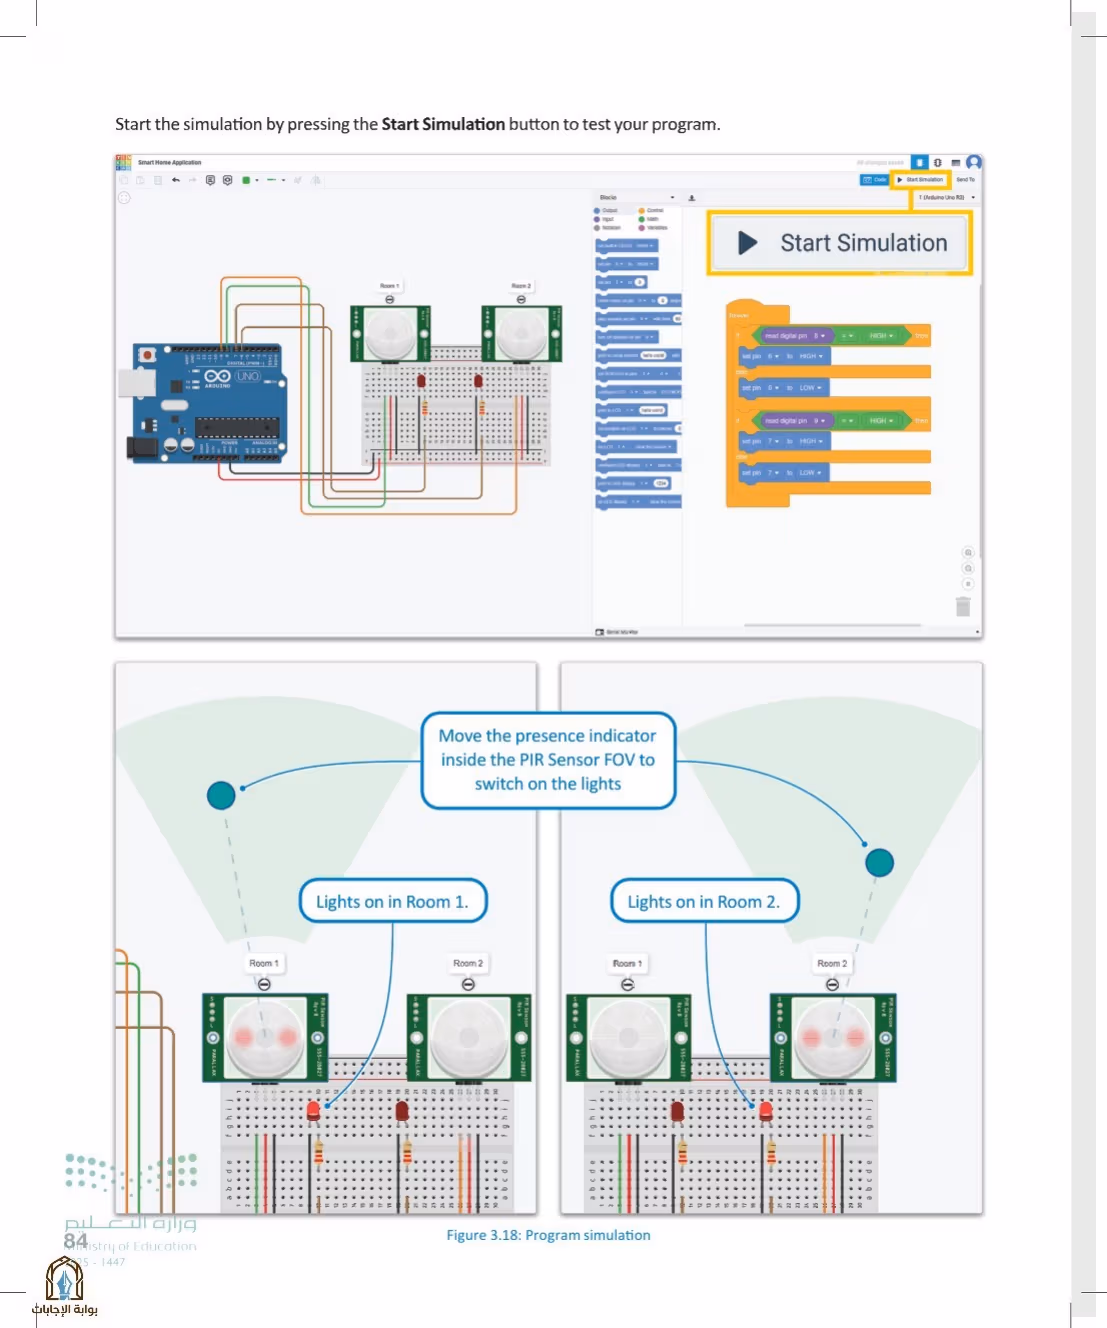Open the Blocks edit-mode dropdown
The height and width of the screenshot is (1328, 1107).
(x=637, y=197)
